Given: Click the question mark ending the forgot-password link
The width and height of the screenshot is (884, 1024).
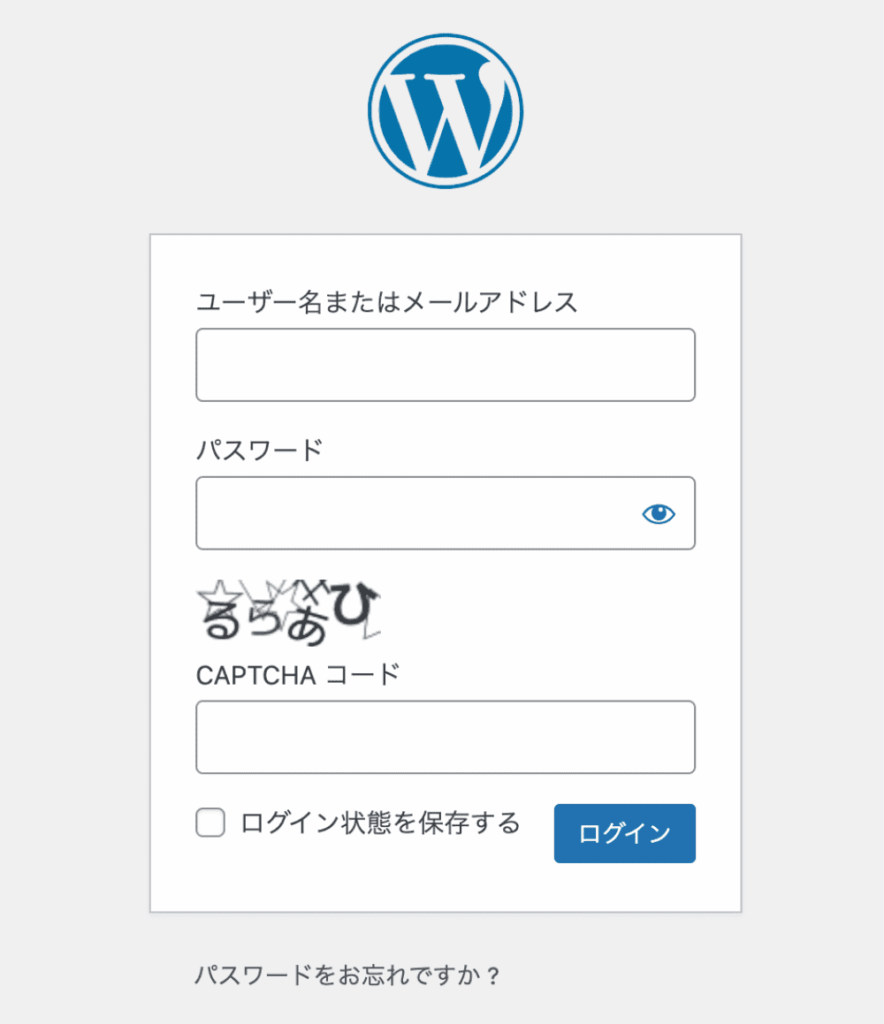Looking at the screenshot, I should click(x=491, y=975).
